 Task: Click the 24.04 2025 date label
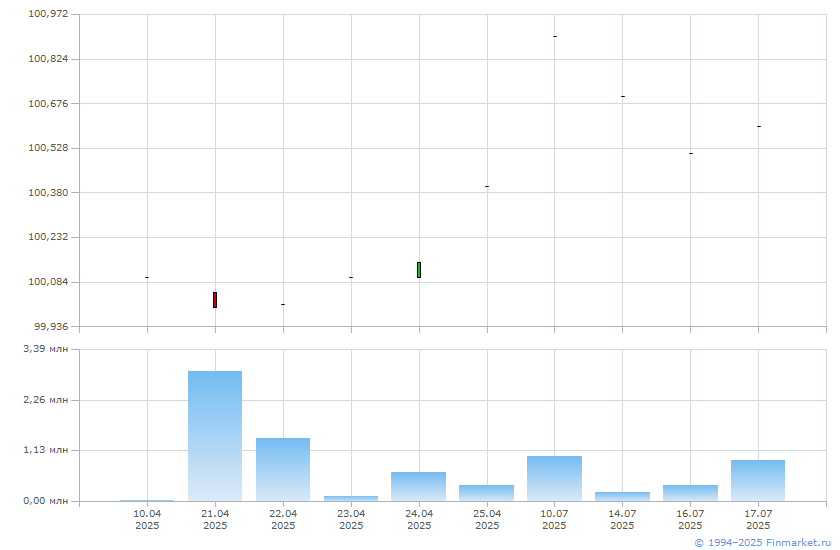pos(419,519)
